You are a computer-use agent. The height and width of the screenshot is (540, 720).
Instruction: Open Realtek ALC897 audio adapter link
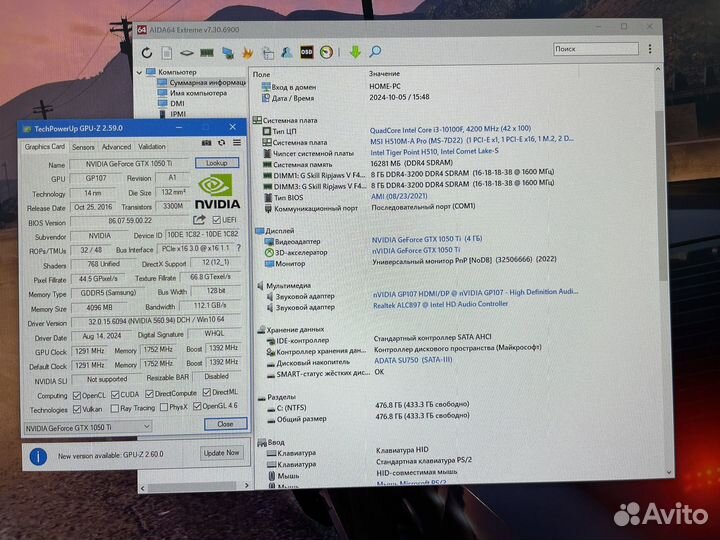tap(440, 304)
